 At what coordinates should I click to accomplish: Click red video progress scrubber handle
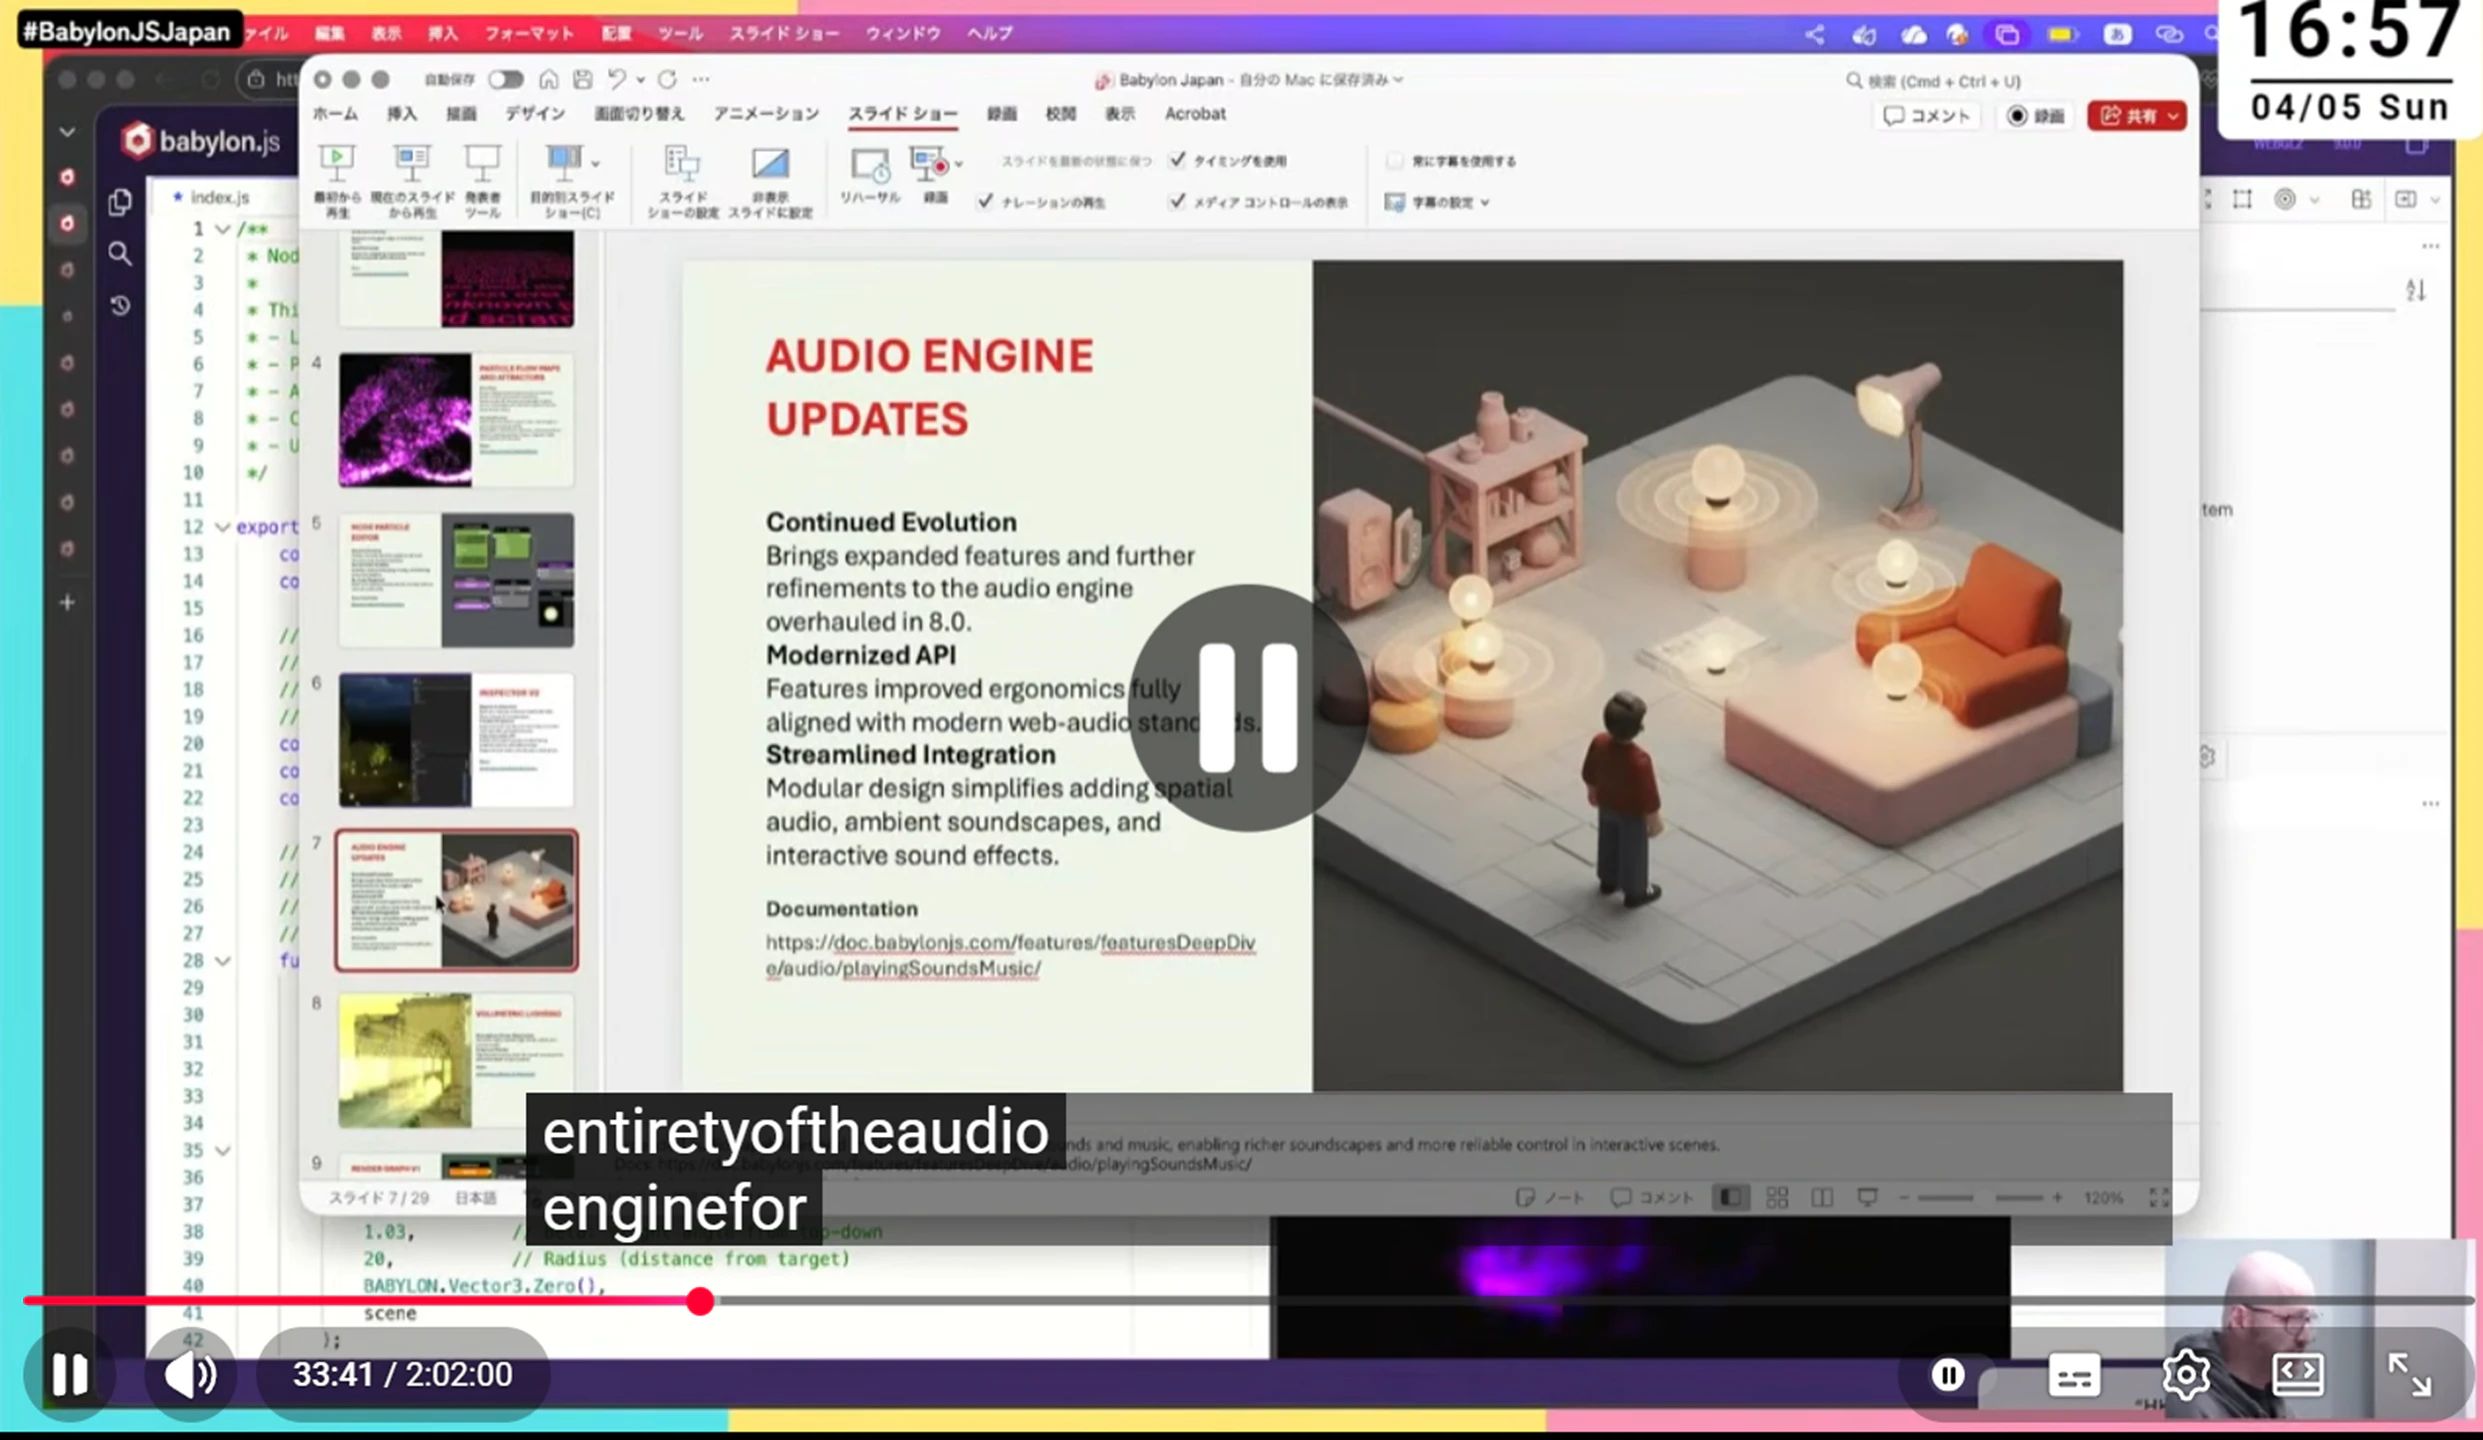point(700,1300)
